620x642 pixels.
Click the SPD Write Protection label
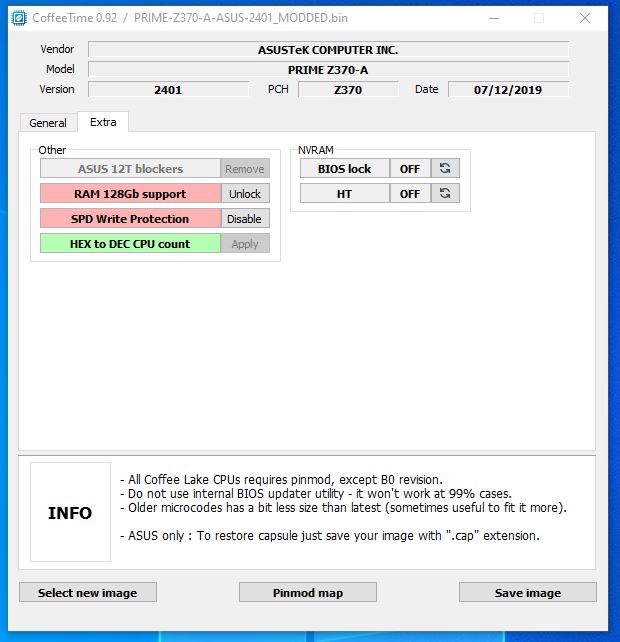tap(130, 219)
